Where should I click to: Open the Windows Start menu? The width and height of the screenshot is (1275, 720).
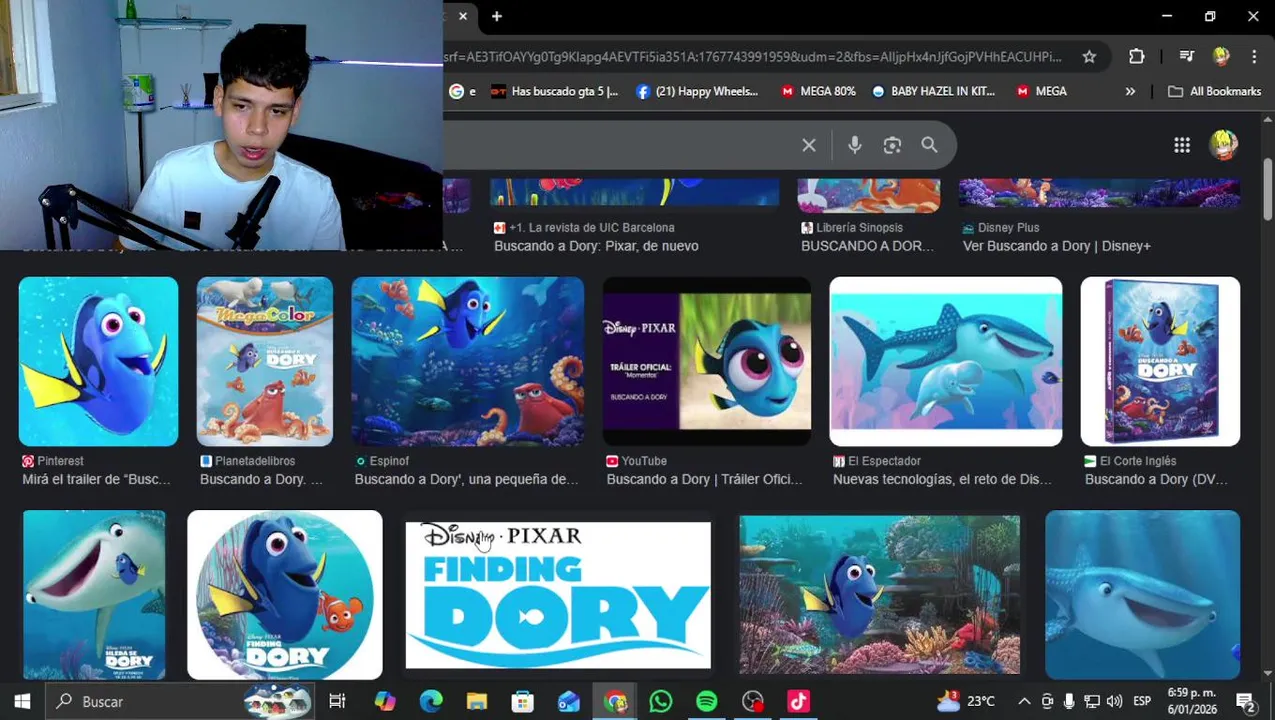point(22,702)
